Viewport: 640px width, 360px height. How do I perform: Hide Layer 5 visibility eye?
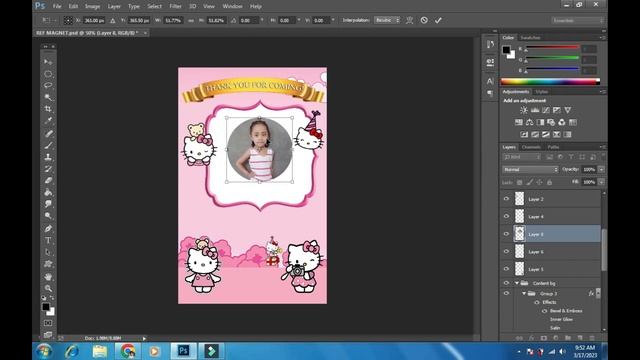[506, 269]
